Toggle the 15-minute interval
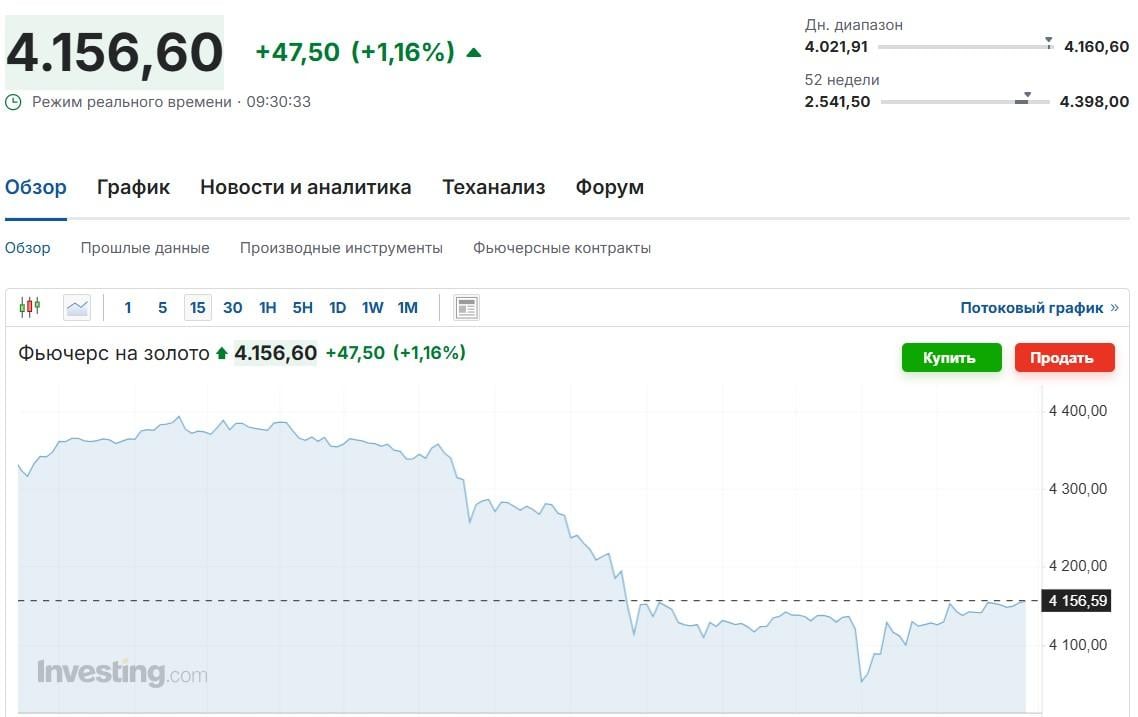This screenshot has height=717, width=1138. (x=198, y=307)
